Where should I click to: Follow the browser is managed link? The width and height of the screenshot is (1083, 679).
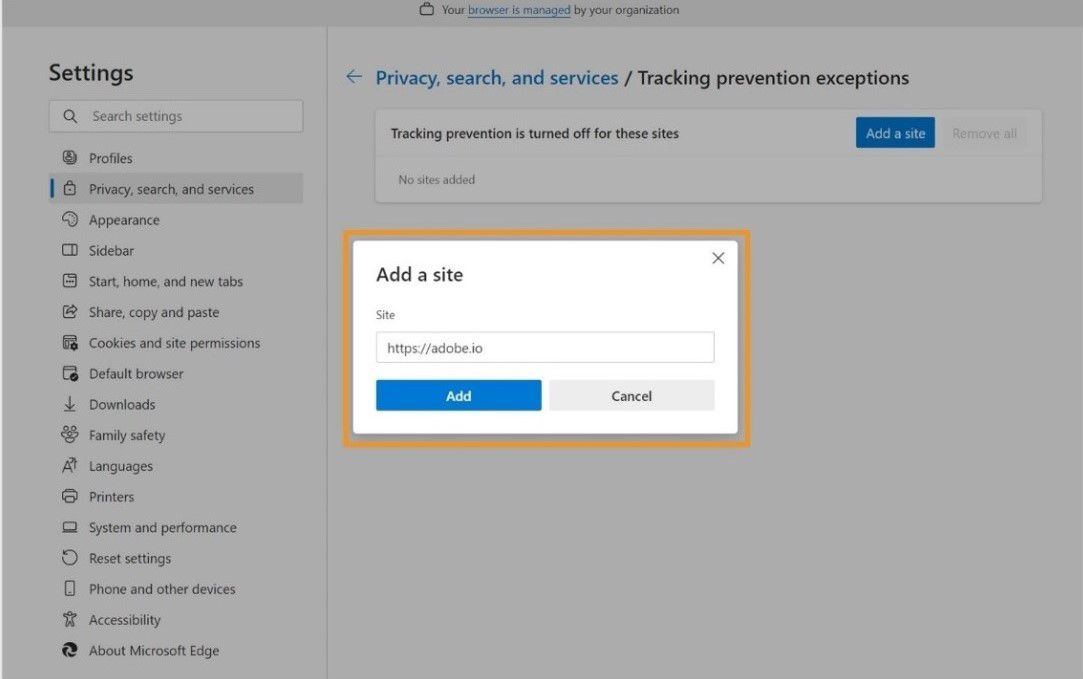(x=519, y=10)
